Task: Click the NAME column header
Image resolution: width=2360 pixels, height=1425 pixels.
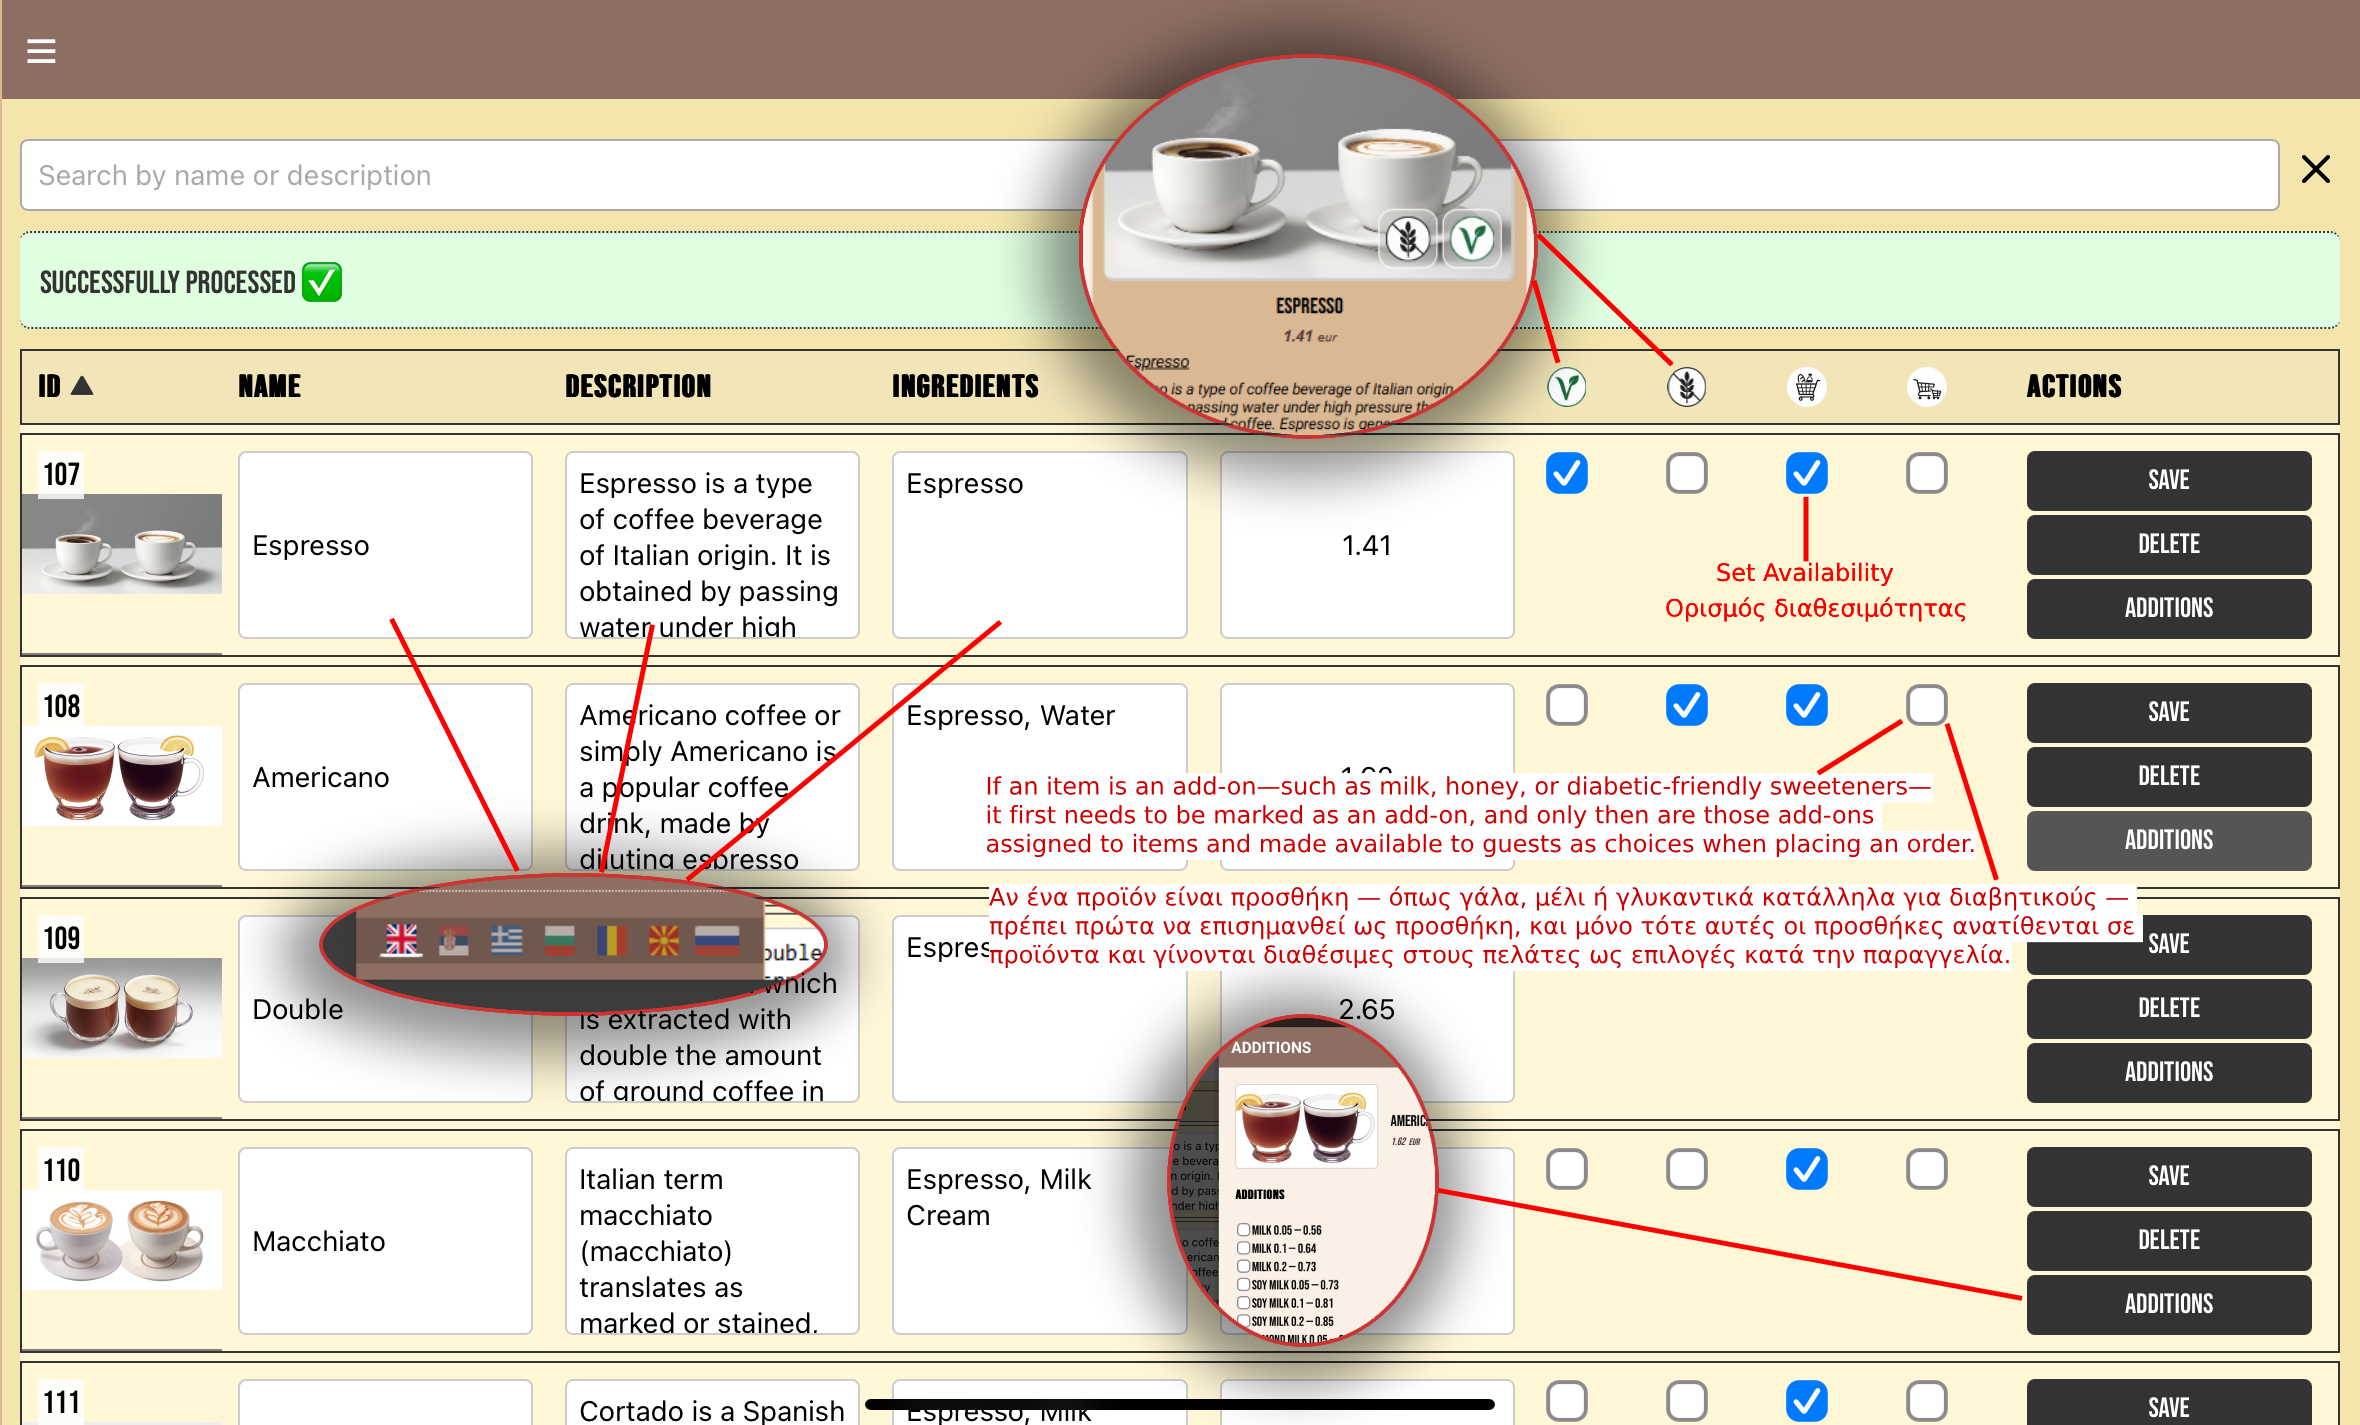Action: click(269, 386)
